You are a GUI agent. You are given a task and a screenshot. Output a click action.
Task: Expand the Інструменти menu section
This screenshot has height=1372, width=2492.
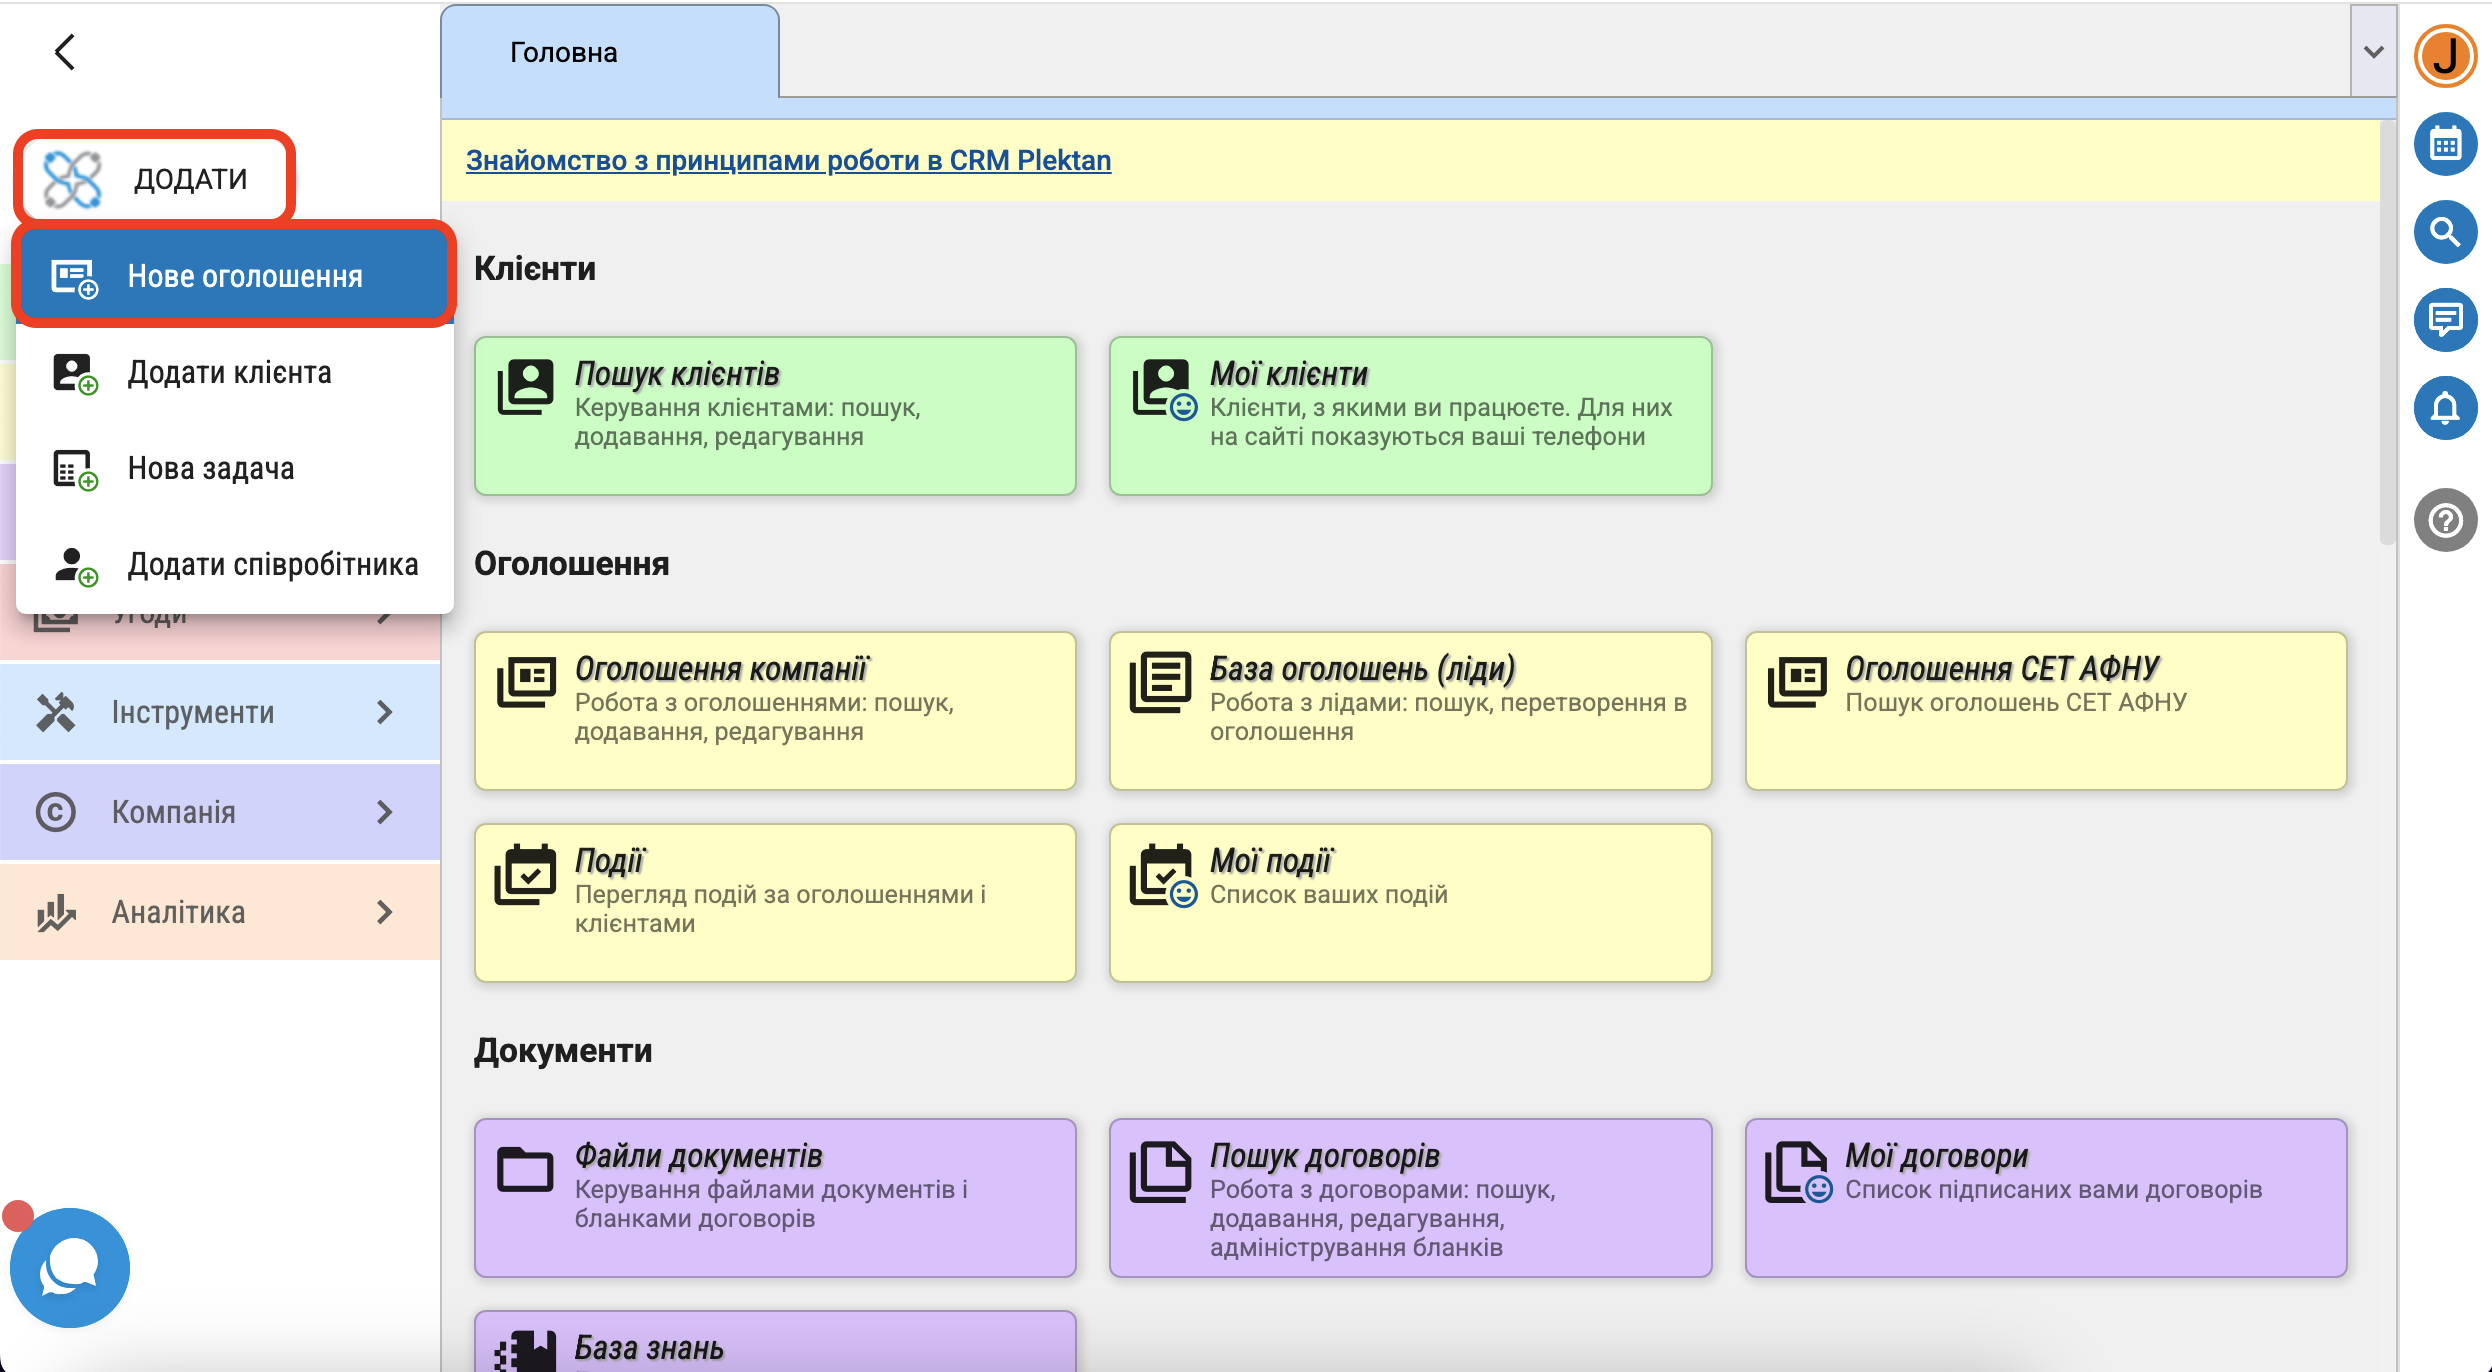(220, 712)
